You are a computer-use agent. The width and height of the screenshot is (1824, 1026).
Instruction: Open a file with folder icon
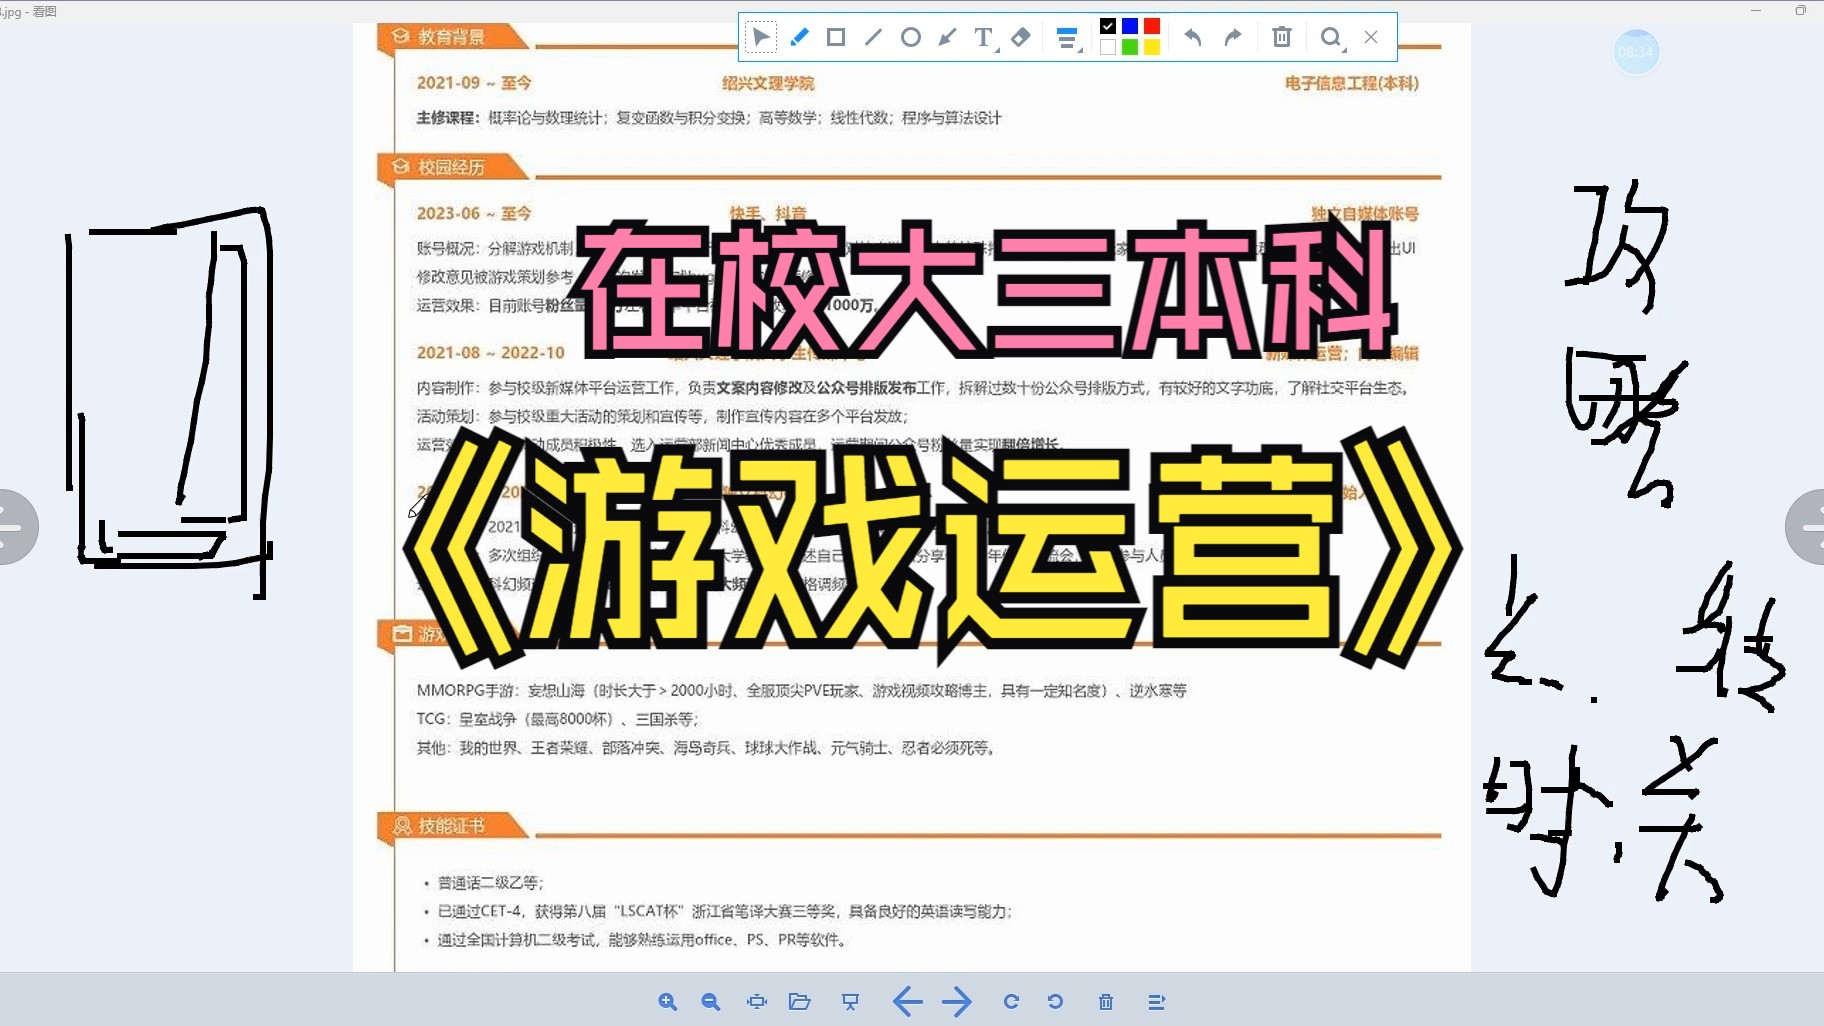click(x=800, y=1002)
